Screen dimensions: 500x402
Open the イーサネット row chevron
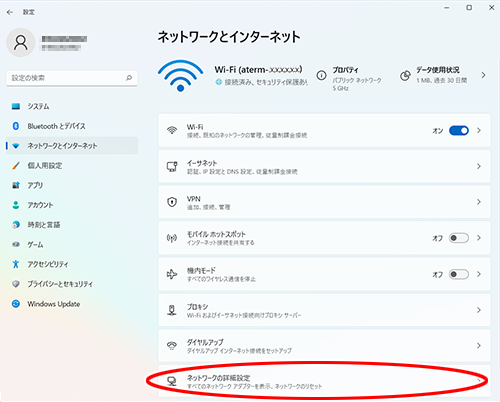[479, 166]
